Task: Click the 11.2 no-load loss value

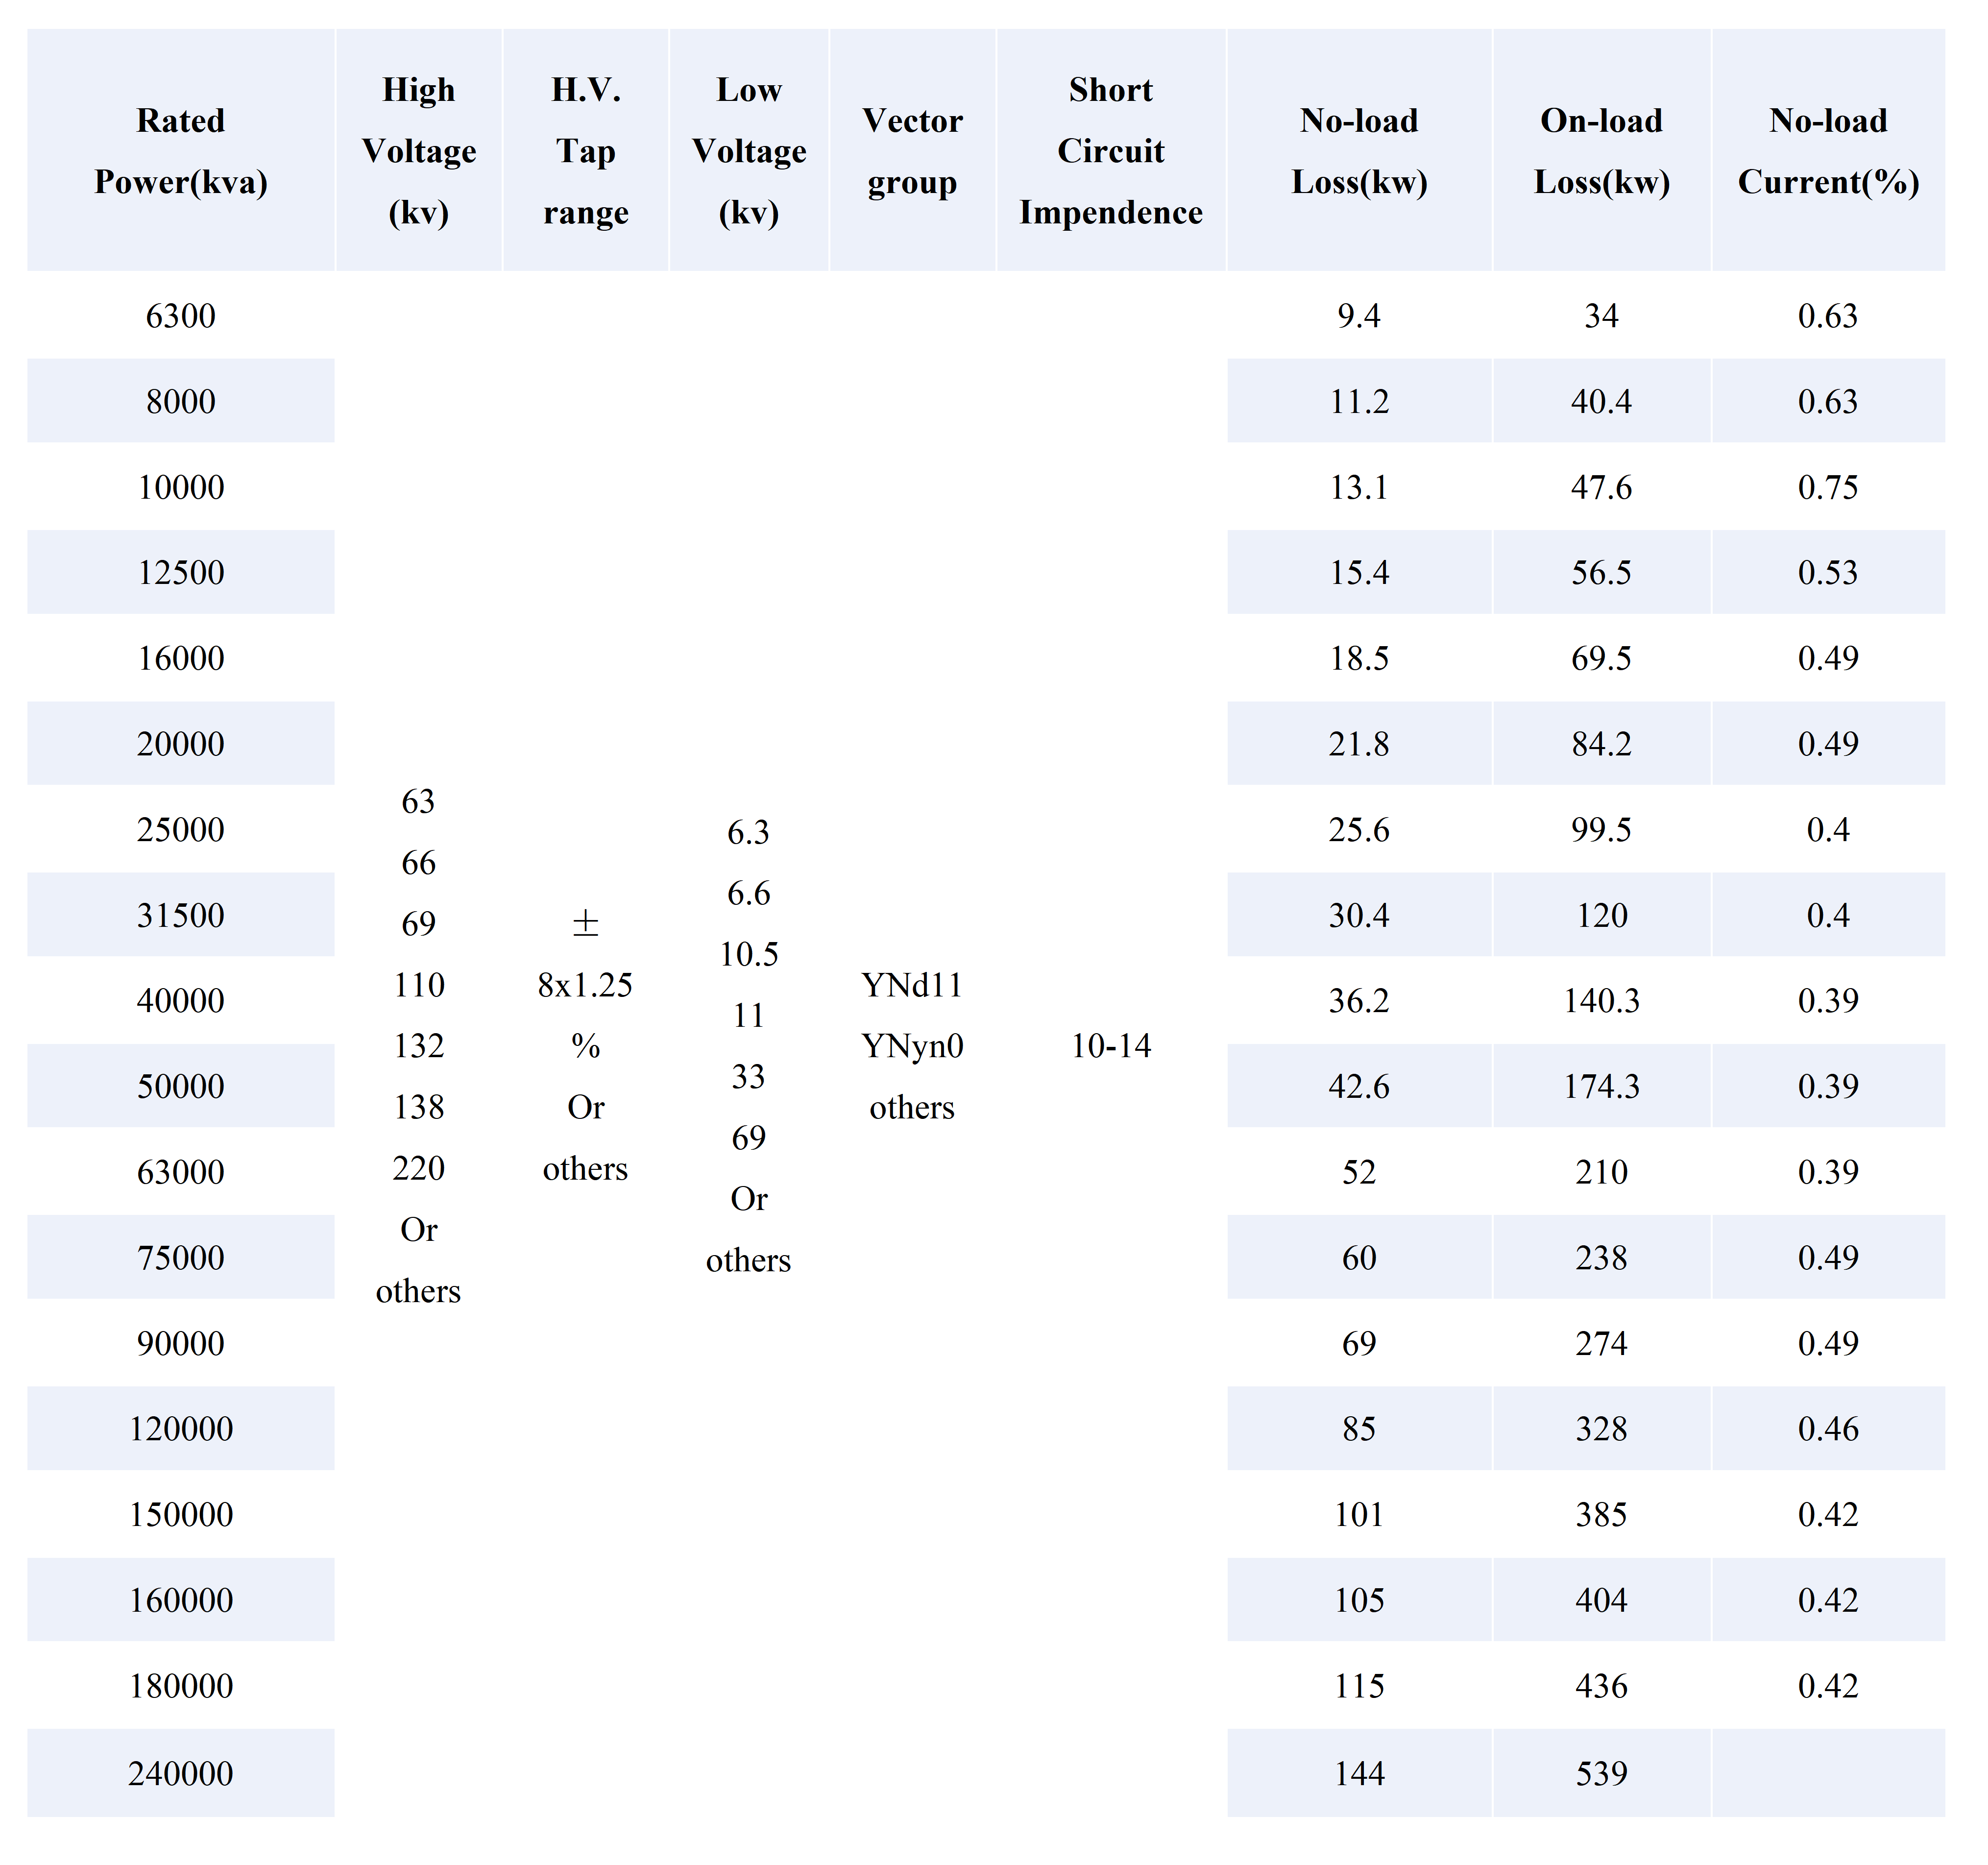Action: click(1360, 401)
